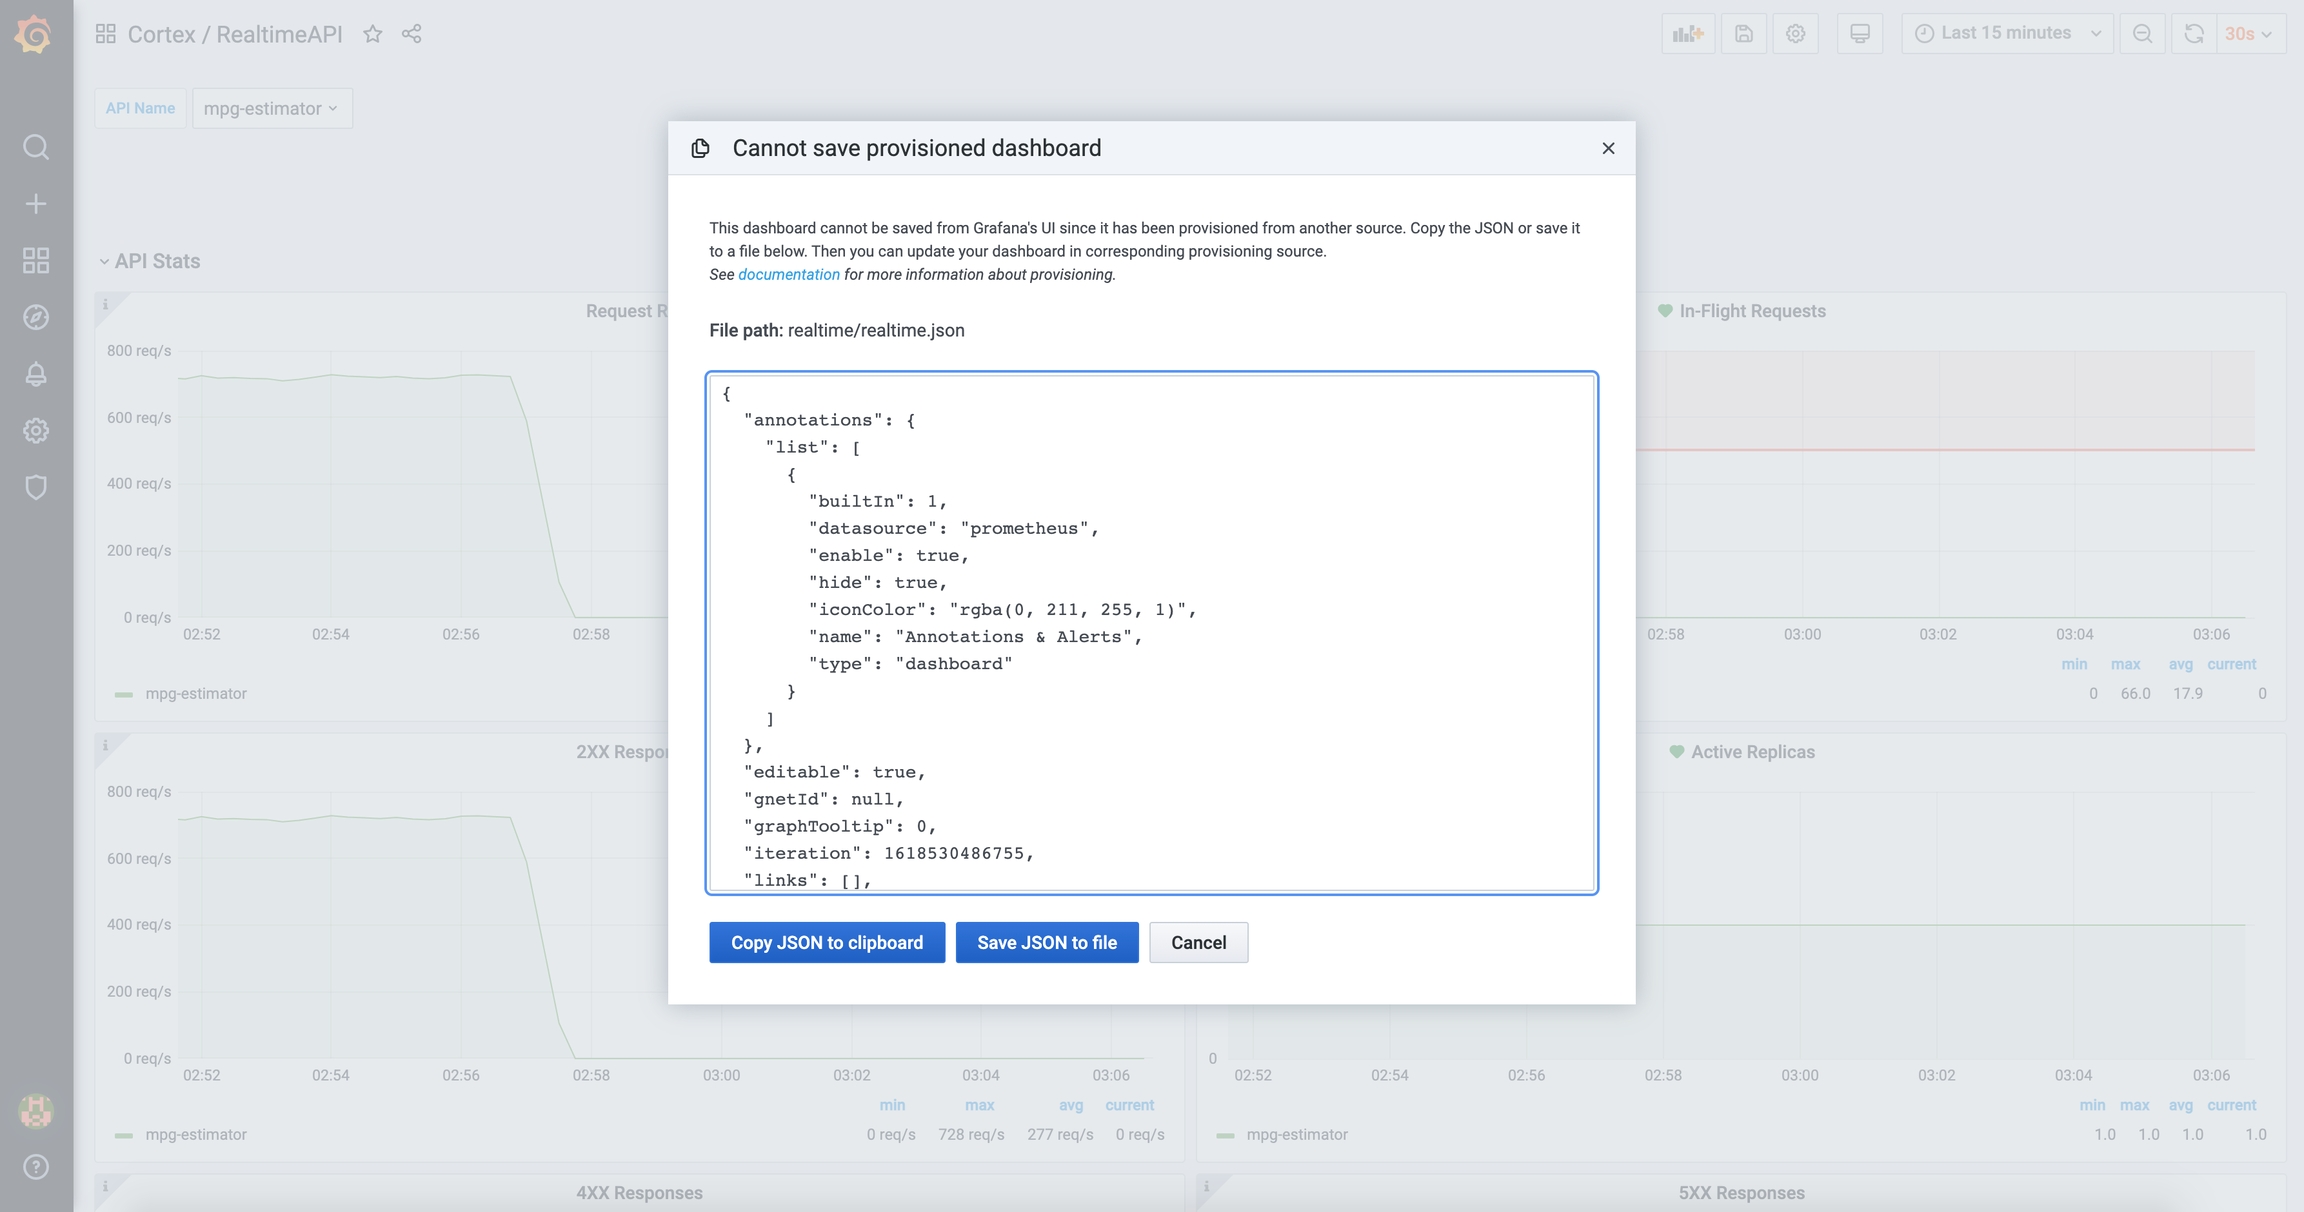Click the share dashboard icon

pos(412,34)
